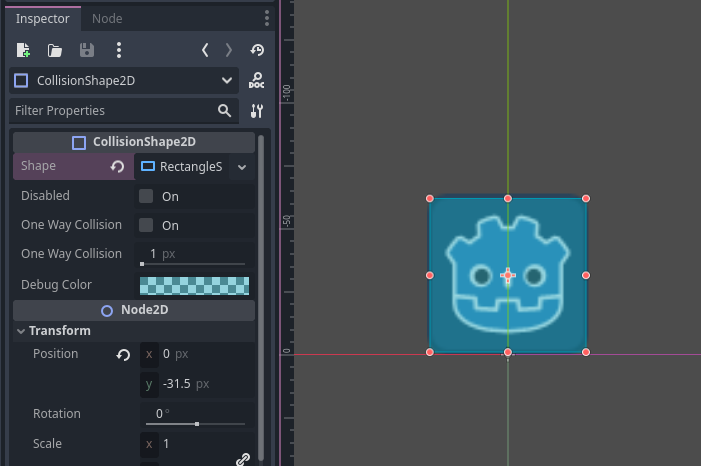The image size is (701, 466).
Task: Click the center pivot cross of the shape
Action: tap(508, 275)
